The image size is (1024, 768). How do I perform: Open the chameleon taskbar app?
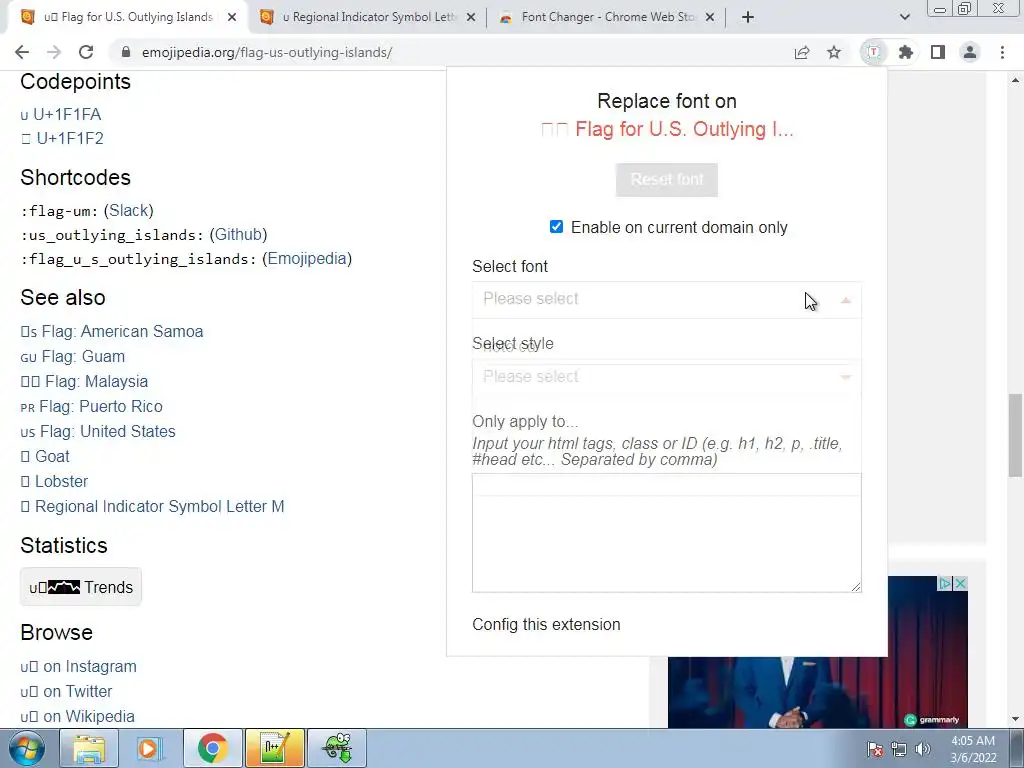pos(337,748)
